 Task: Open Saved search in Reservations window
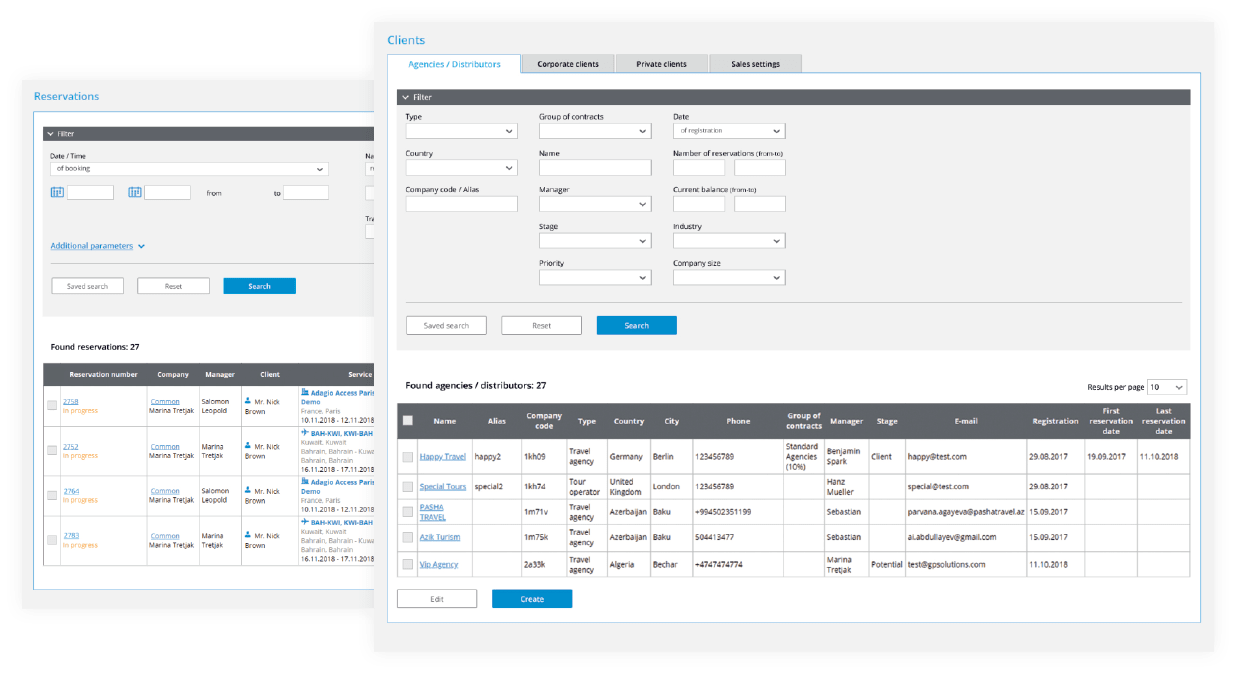[87, 286]
